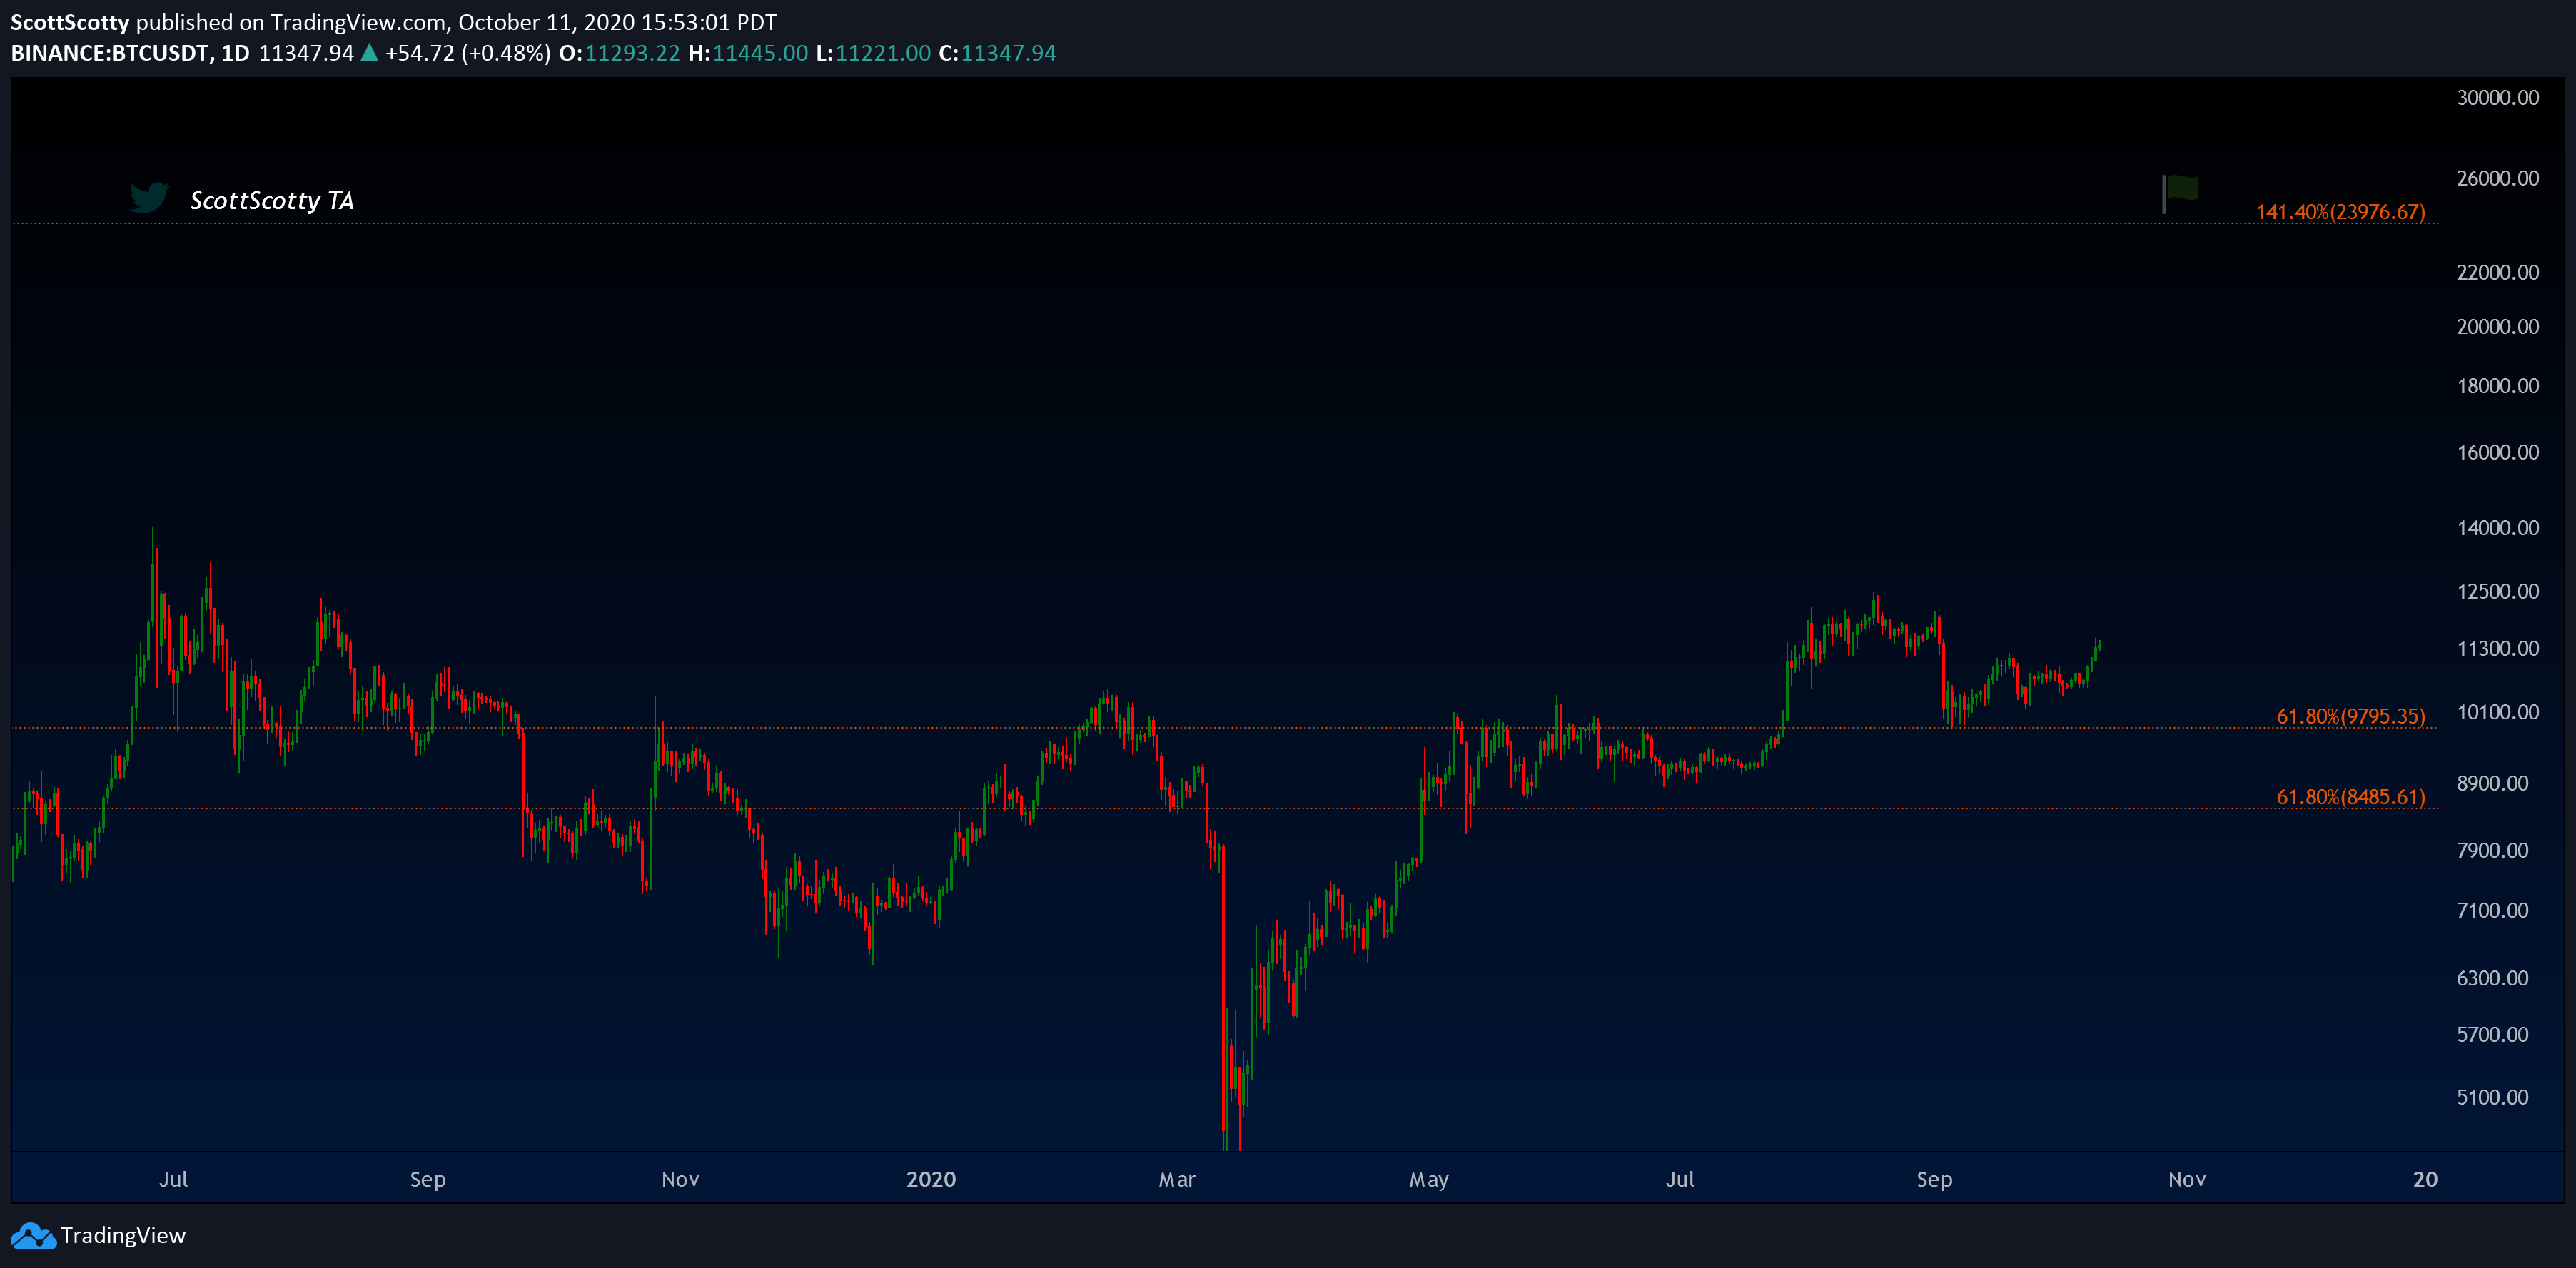Click the green up-arrow beside 11347.94
The image size is (2576, 1268).
pos(369,53)
